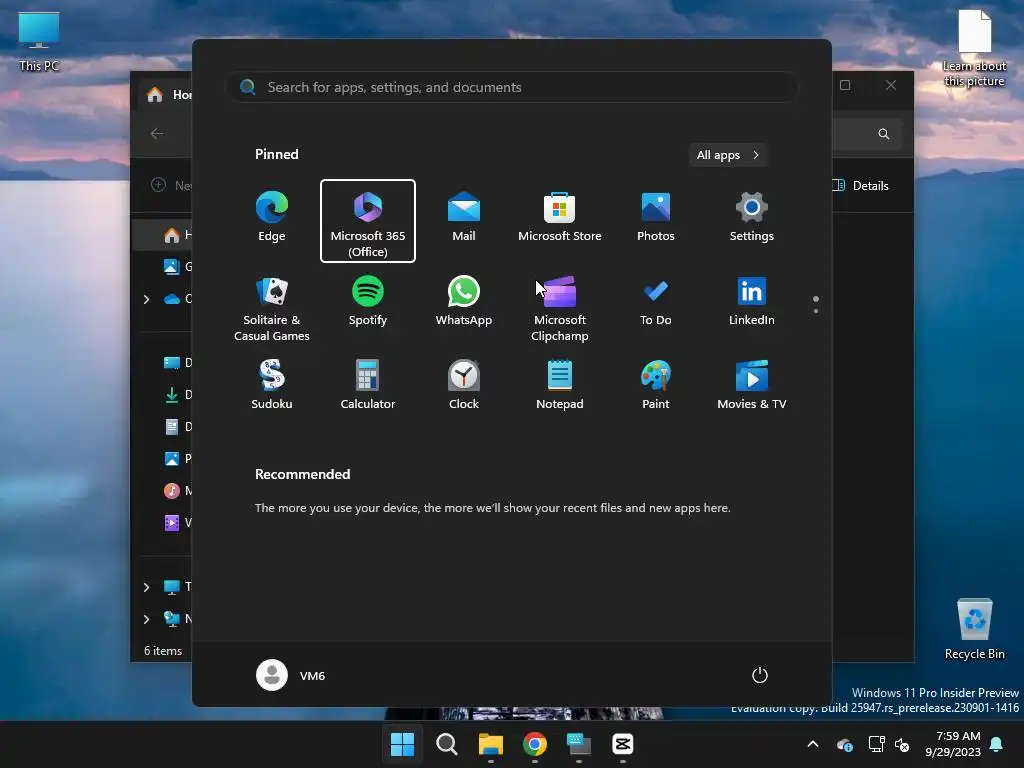1024x768 pixels.
Task: Click Learn about this picture desktop icon
Action: 974,48
